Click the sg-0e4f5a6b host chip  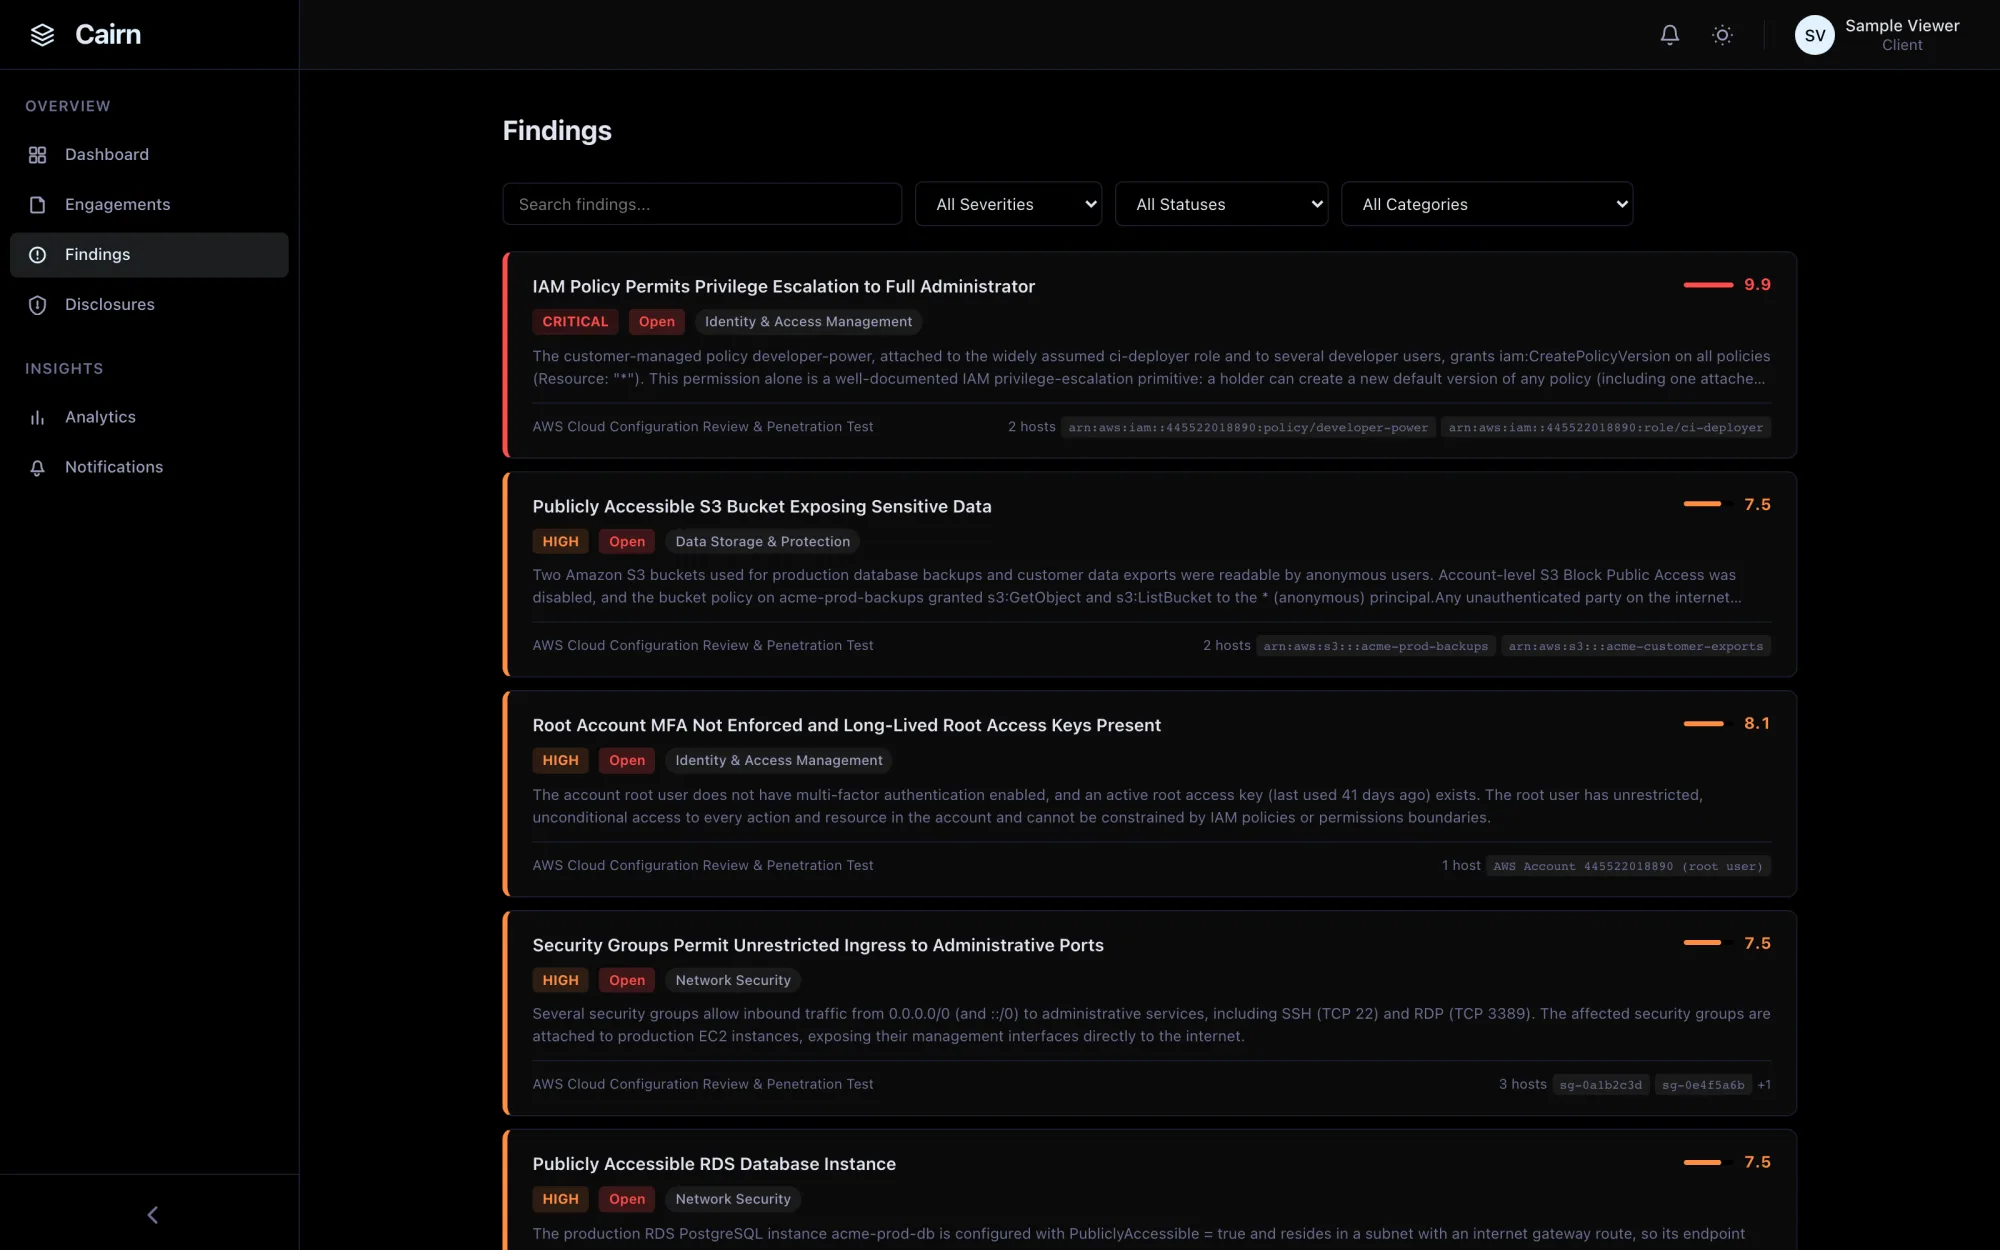click(1703, 1086)
